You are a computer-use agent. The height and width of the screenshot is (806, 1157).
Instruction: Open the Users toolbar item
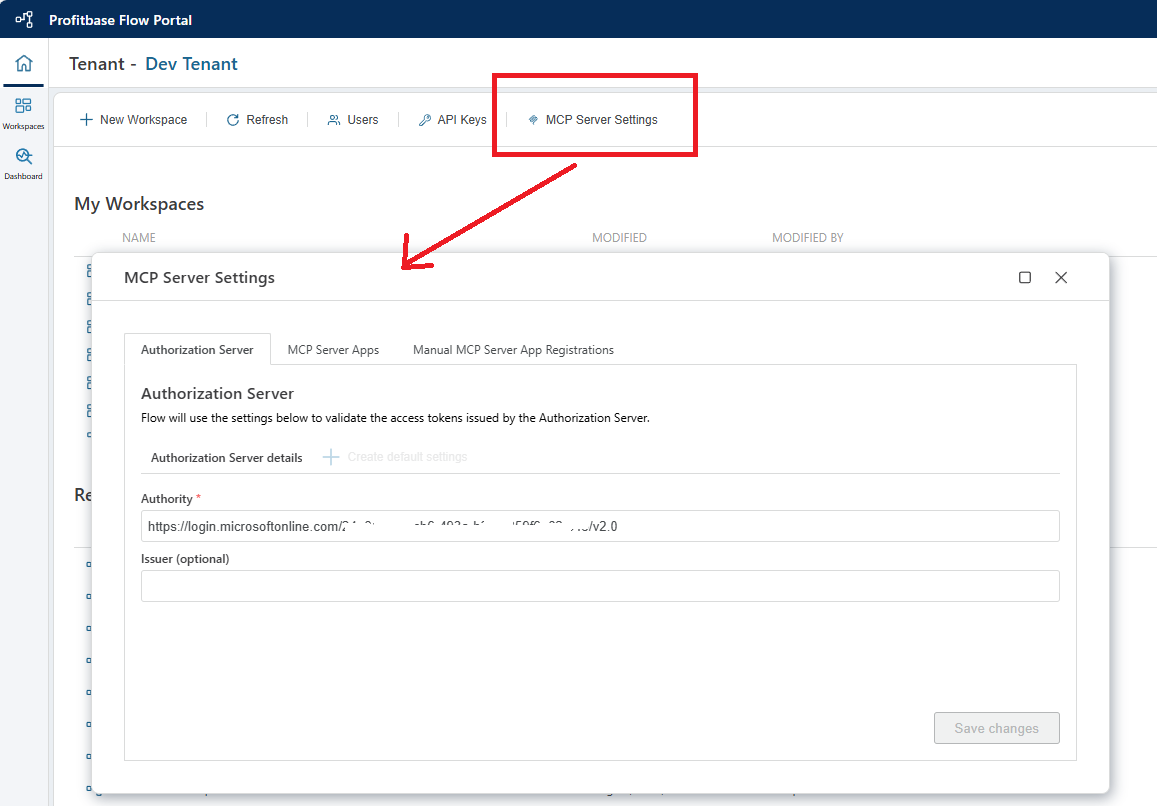(353, 120)
